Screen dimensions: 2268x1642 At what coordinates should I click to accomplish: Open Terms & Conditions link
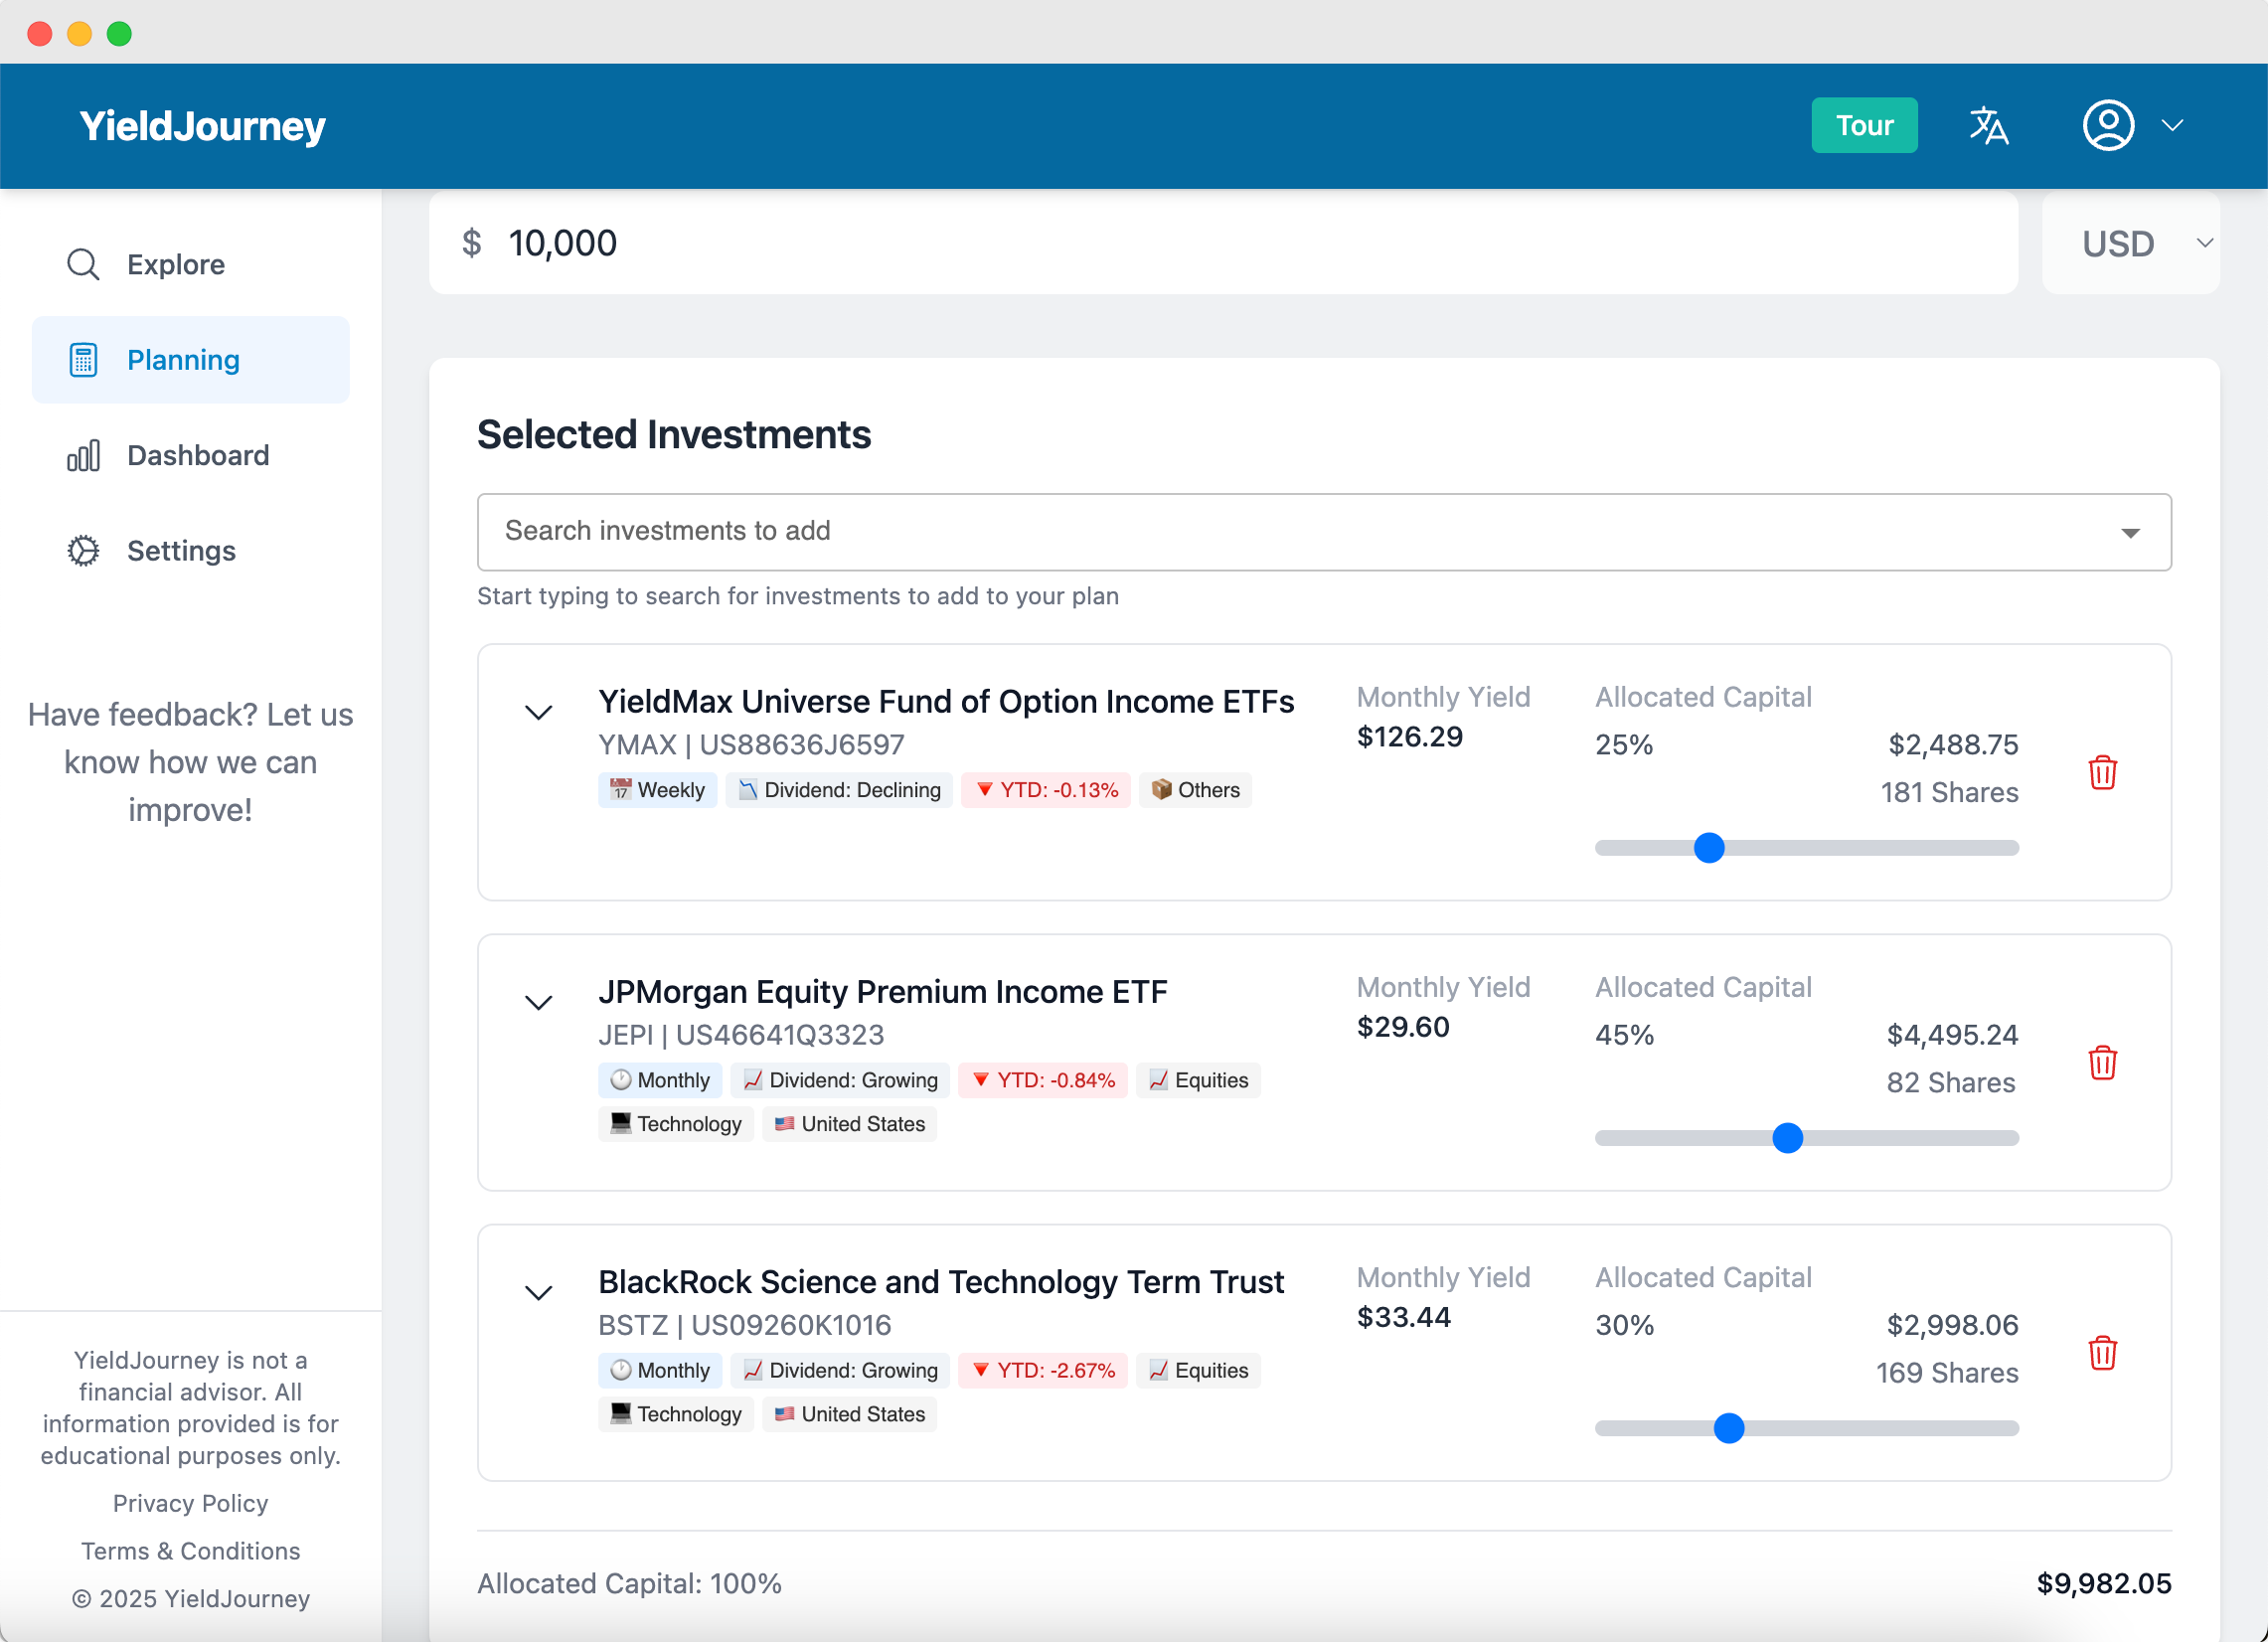click(x=191, y=1551)
